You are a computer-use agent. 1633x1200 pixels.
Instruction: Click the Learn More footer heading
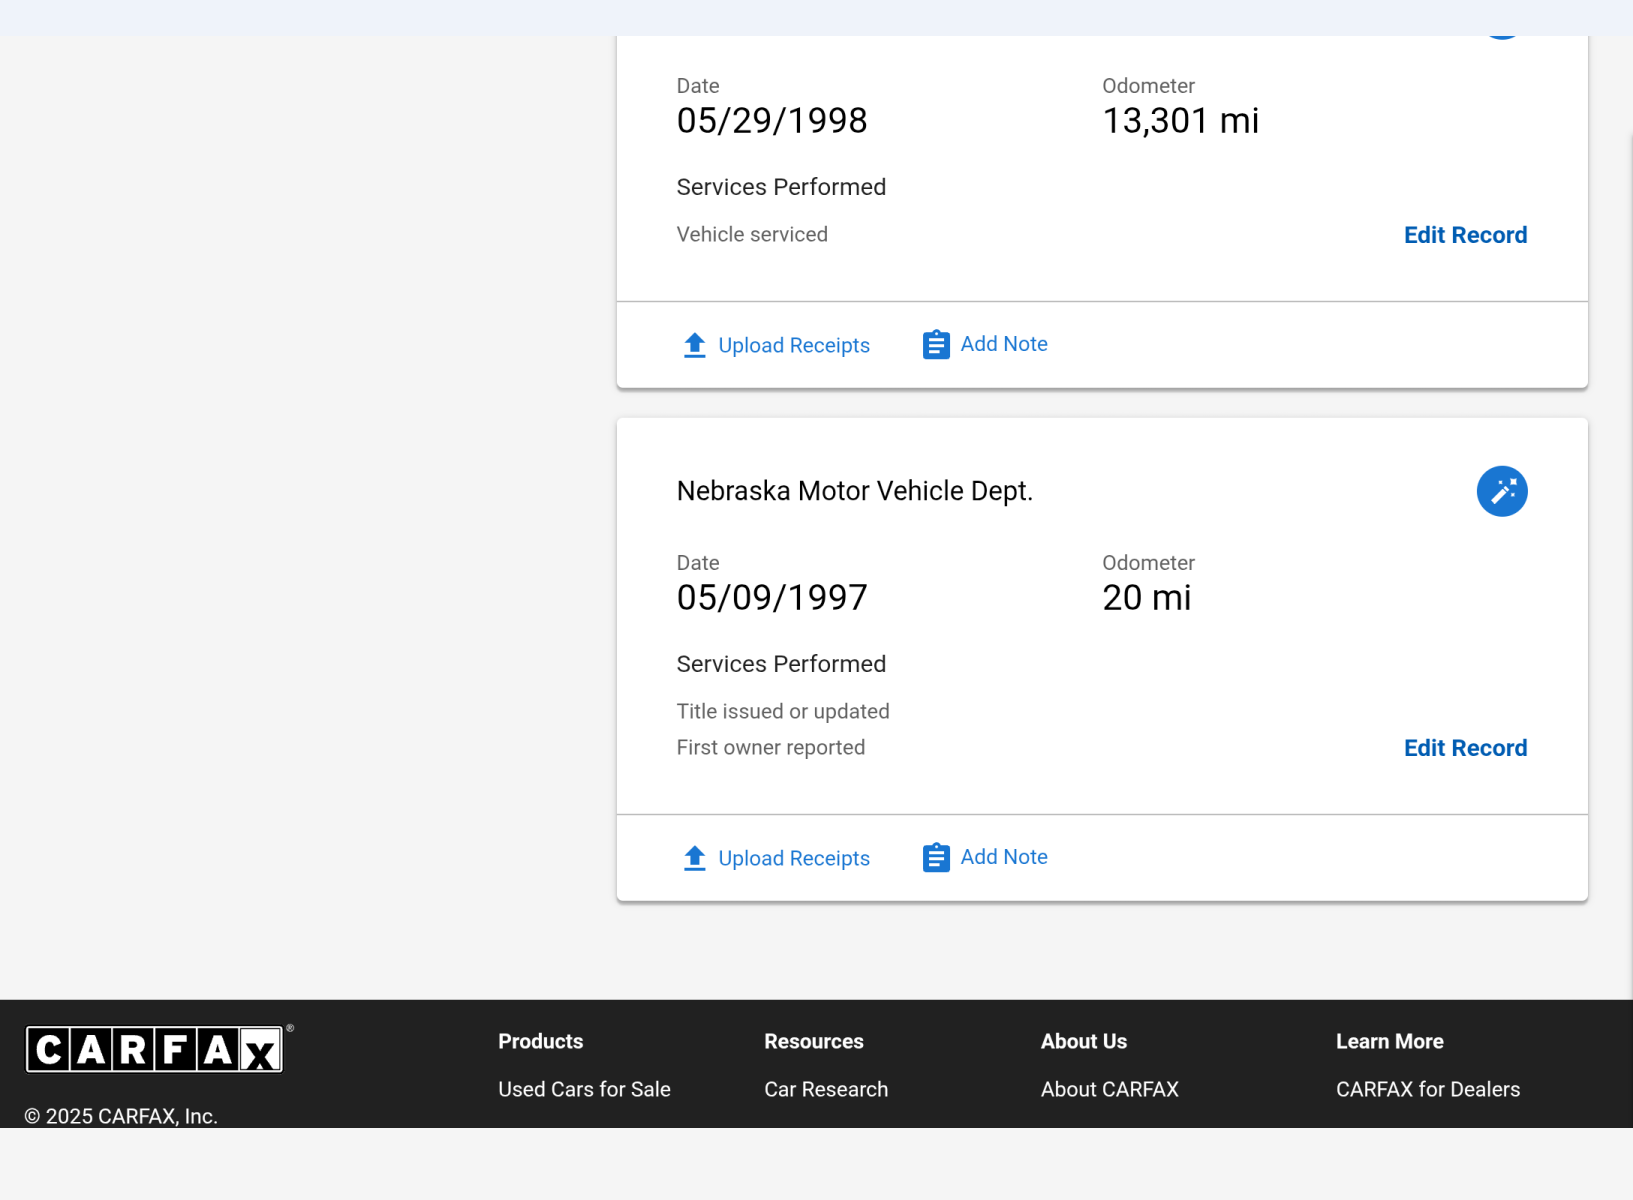[x=1389, y=1041]
